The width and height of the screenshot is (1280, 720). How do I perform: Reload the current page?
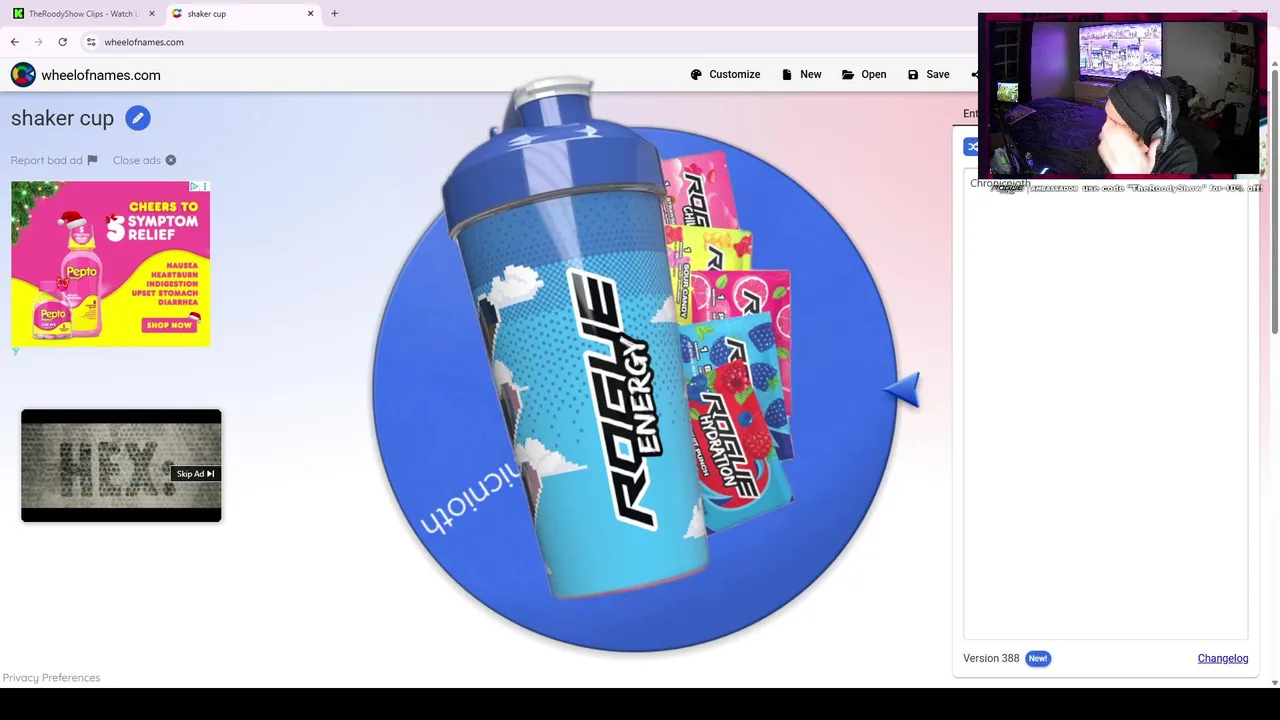tap(62, 42)
